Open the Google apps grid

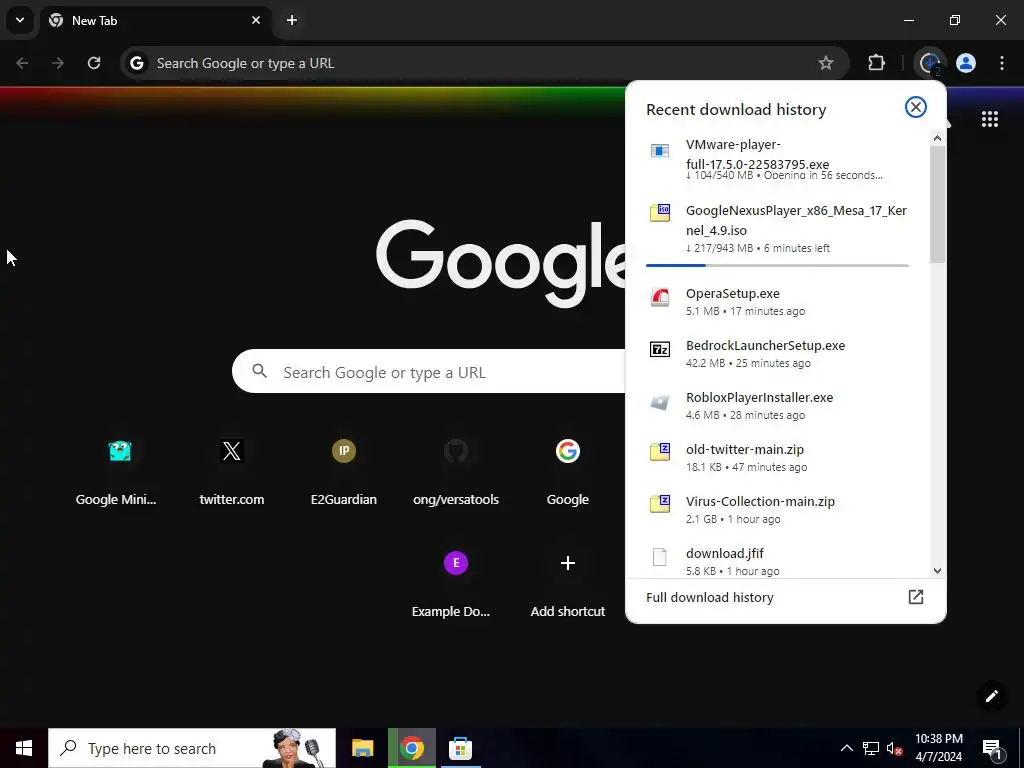(989, 119)
